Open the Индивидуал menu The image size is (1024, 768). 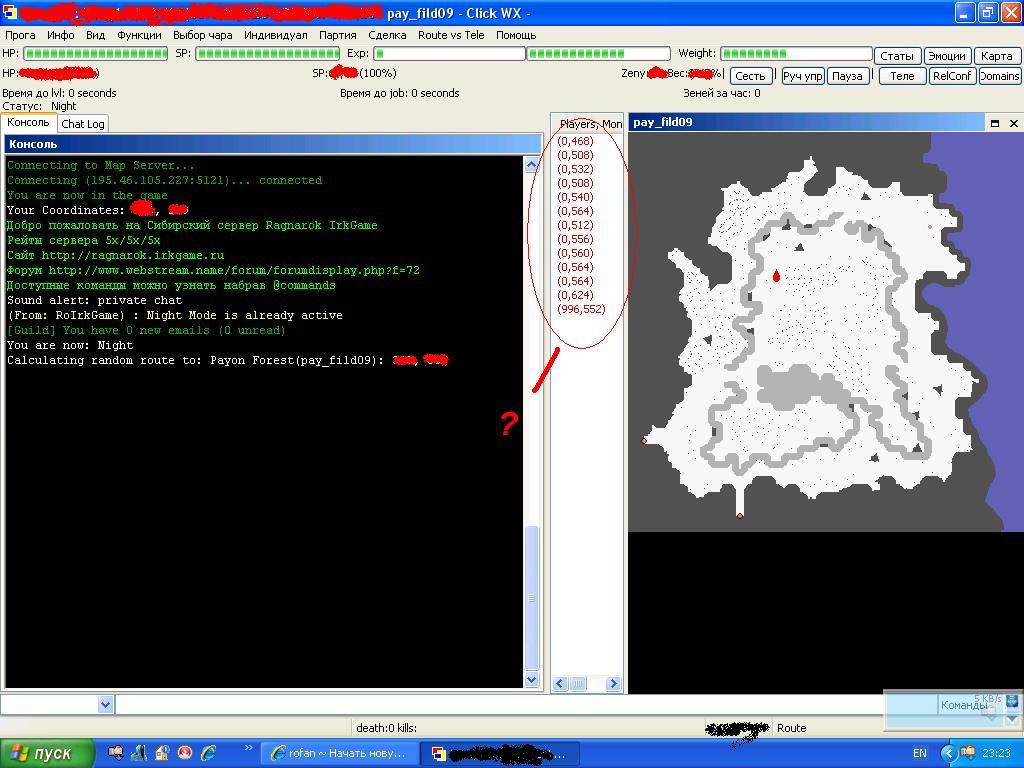coord(276,35)
